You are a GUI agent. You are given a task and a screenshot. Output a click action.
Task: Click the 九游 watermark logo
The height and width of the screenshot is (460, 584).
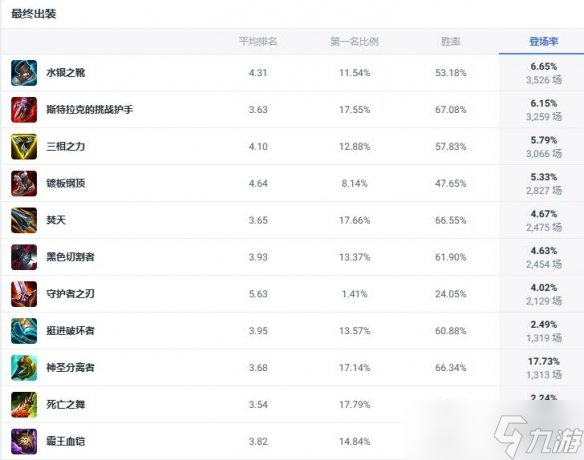539,437
